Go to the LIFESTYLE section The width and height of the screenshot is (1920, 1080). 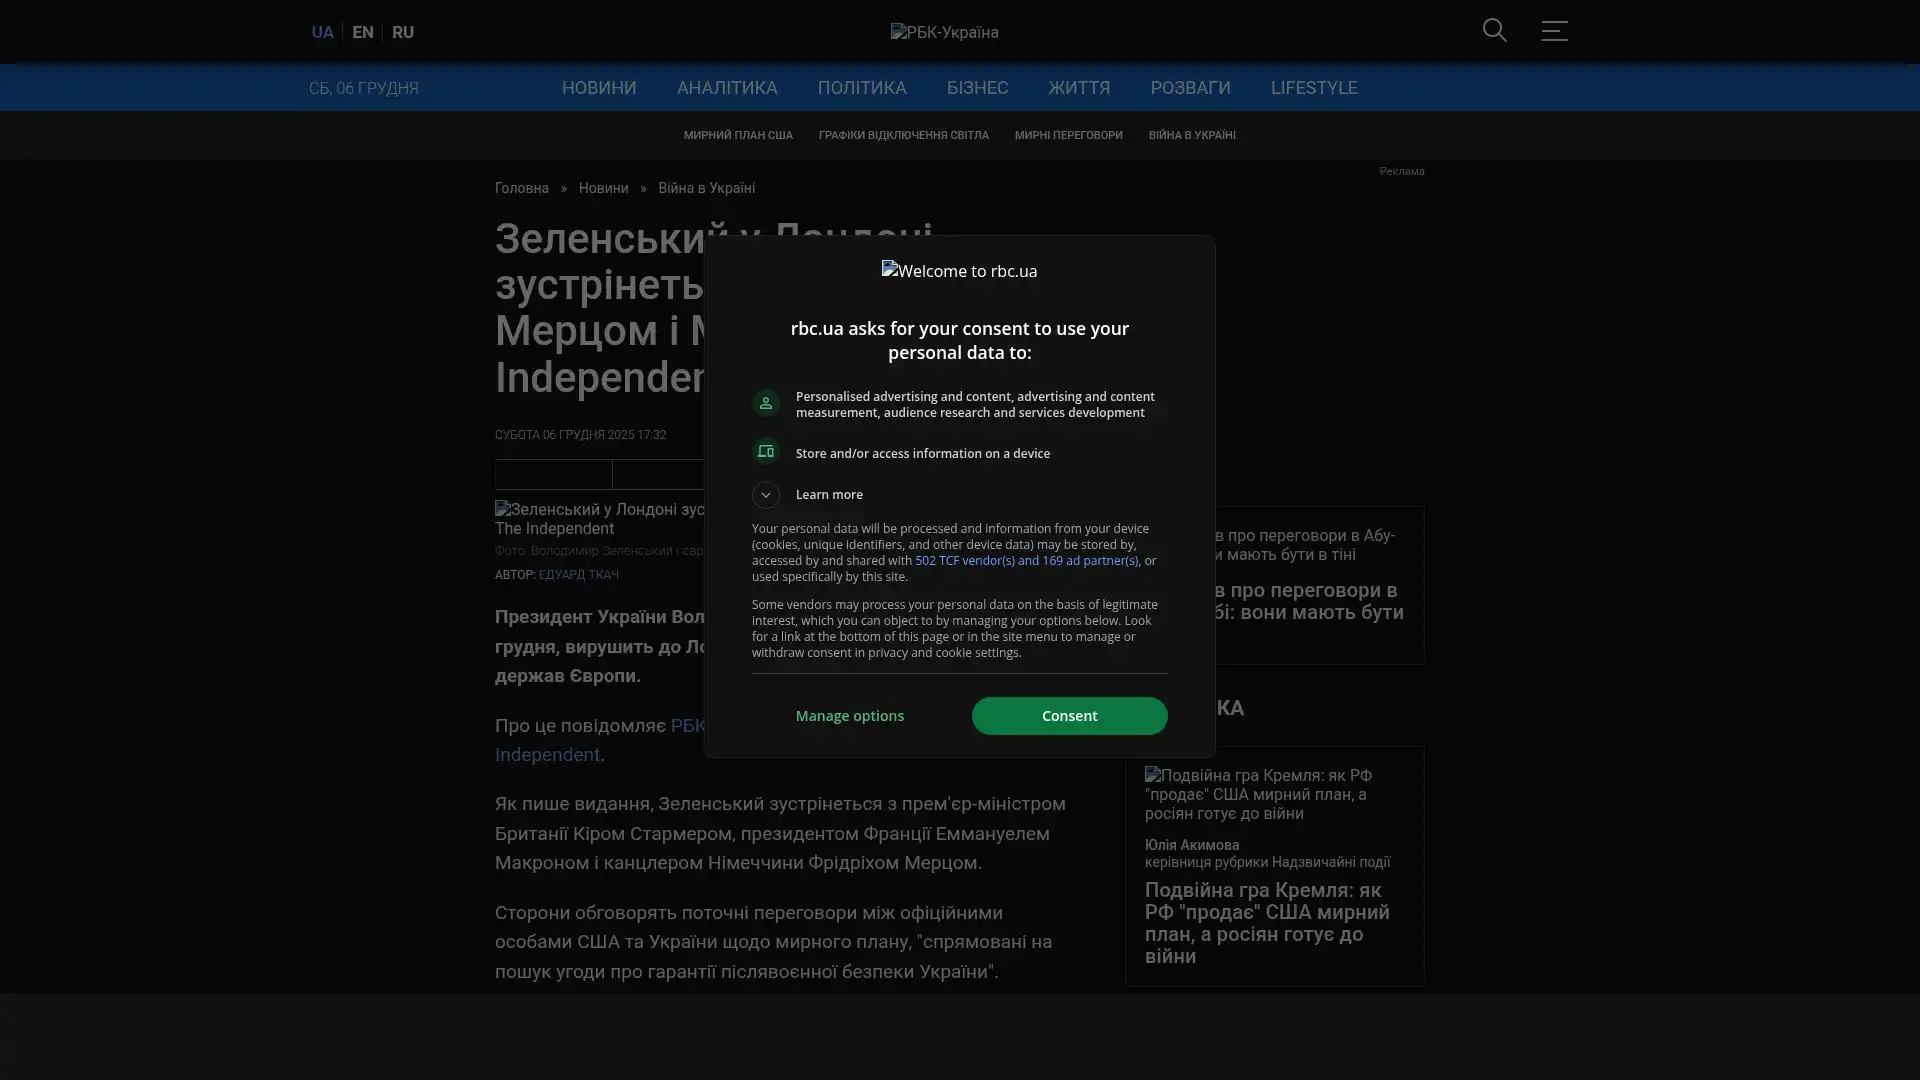(1313, 88)
